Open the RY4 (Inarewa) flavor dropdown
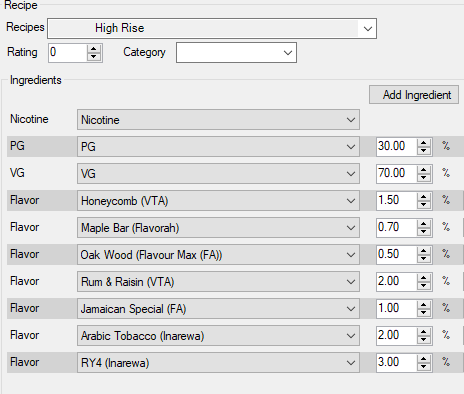Image resolution: width=464 pixels, height=394 pixels. [218, 363]
